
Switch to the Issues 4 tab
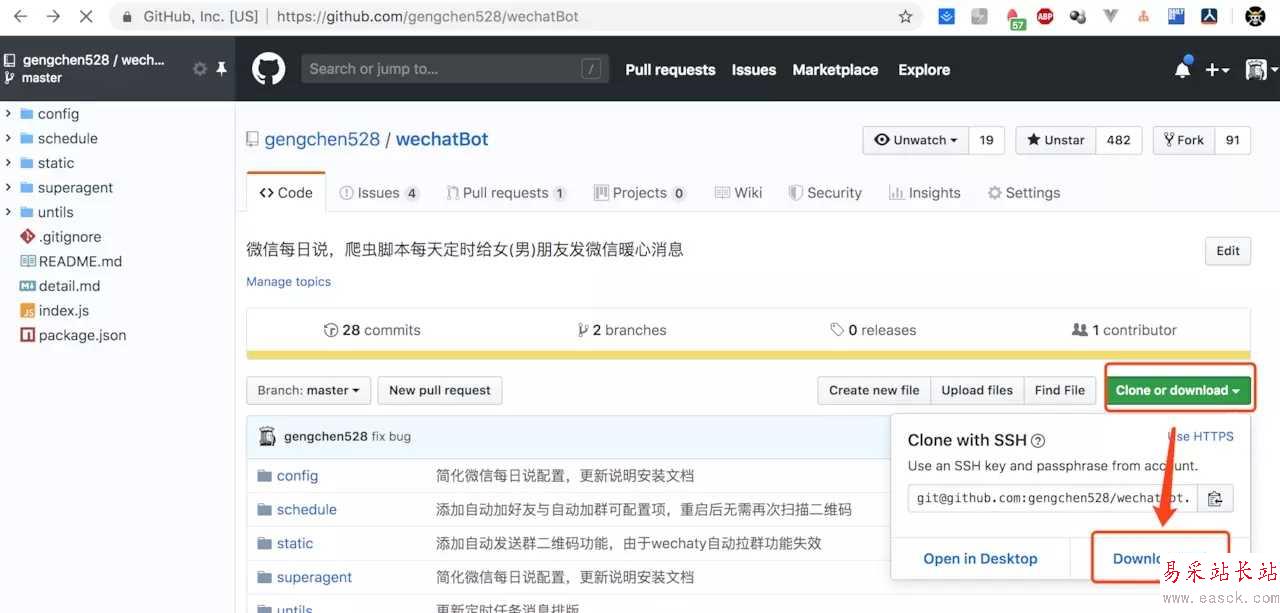click(379, 193)
